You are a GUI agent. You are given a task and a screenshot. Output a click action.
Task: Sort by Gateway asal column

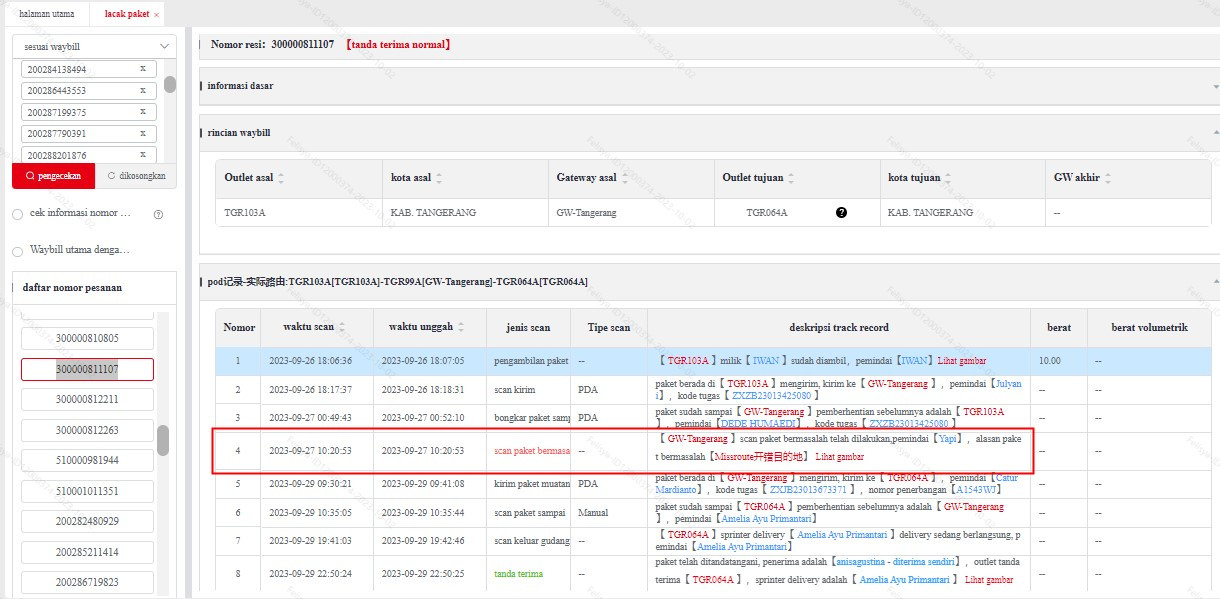[x=625, y=178]
